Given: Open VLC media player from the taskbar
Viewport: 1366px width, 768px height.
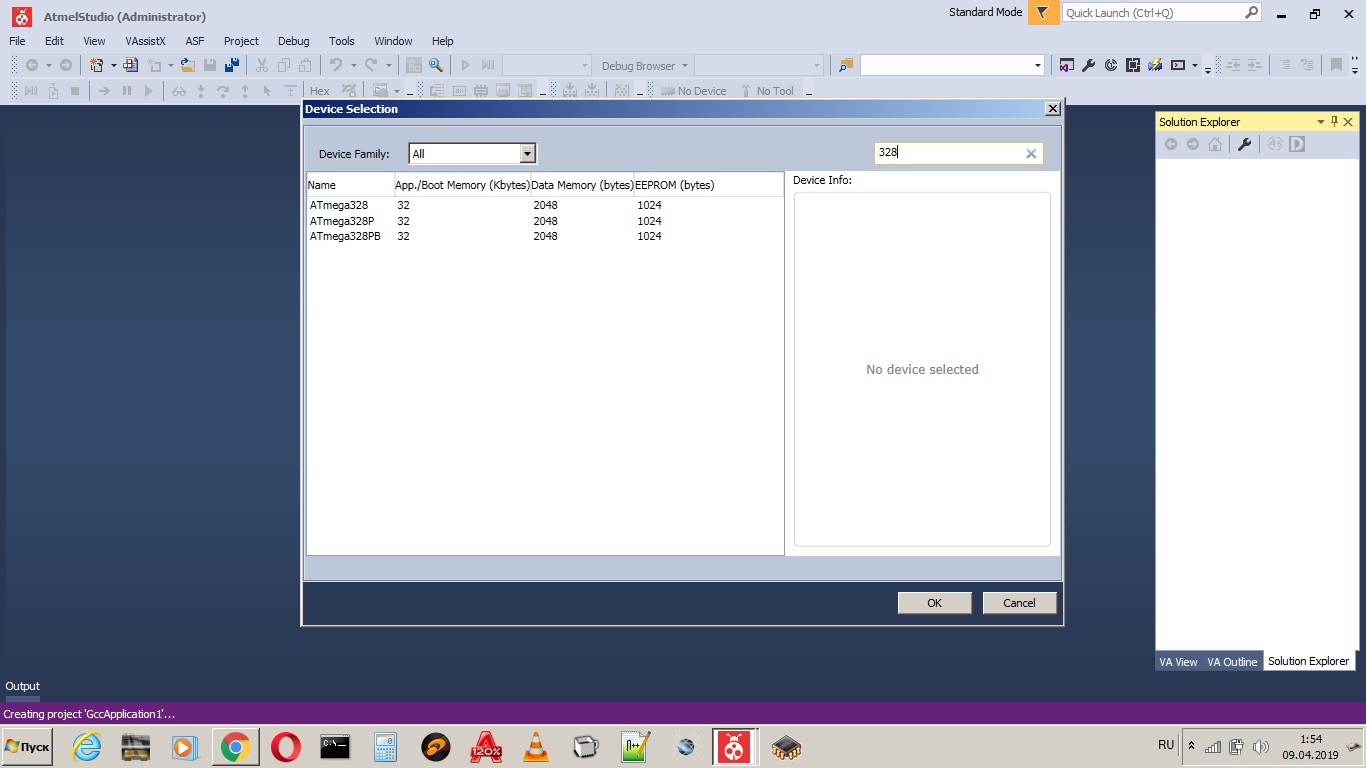Looking at the screenshot, I should pyautogui.click(x=536, y=747).
